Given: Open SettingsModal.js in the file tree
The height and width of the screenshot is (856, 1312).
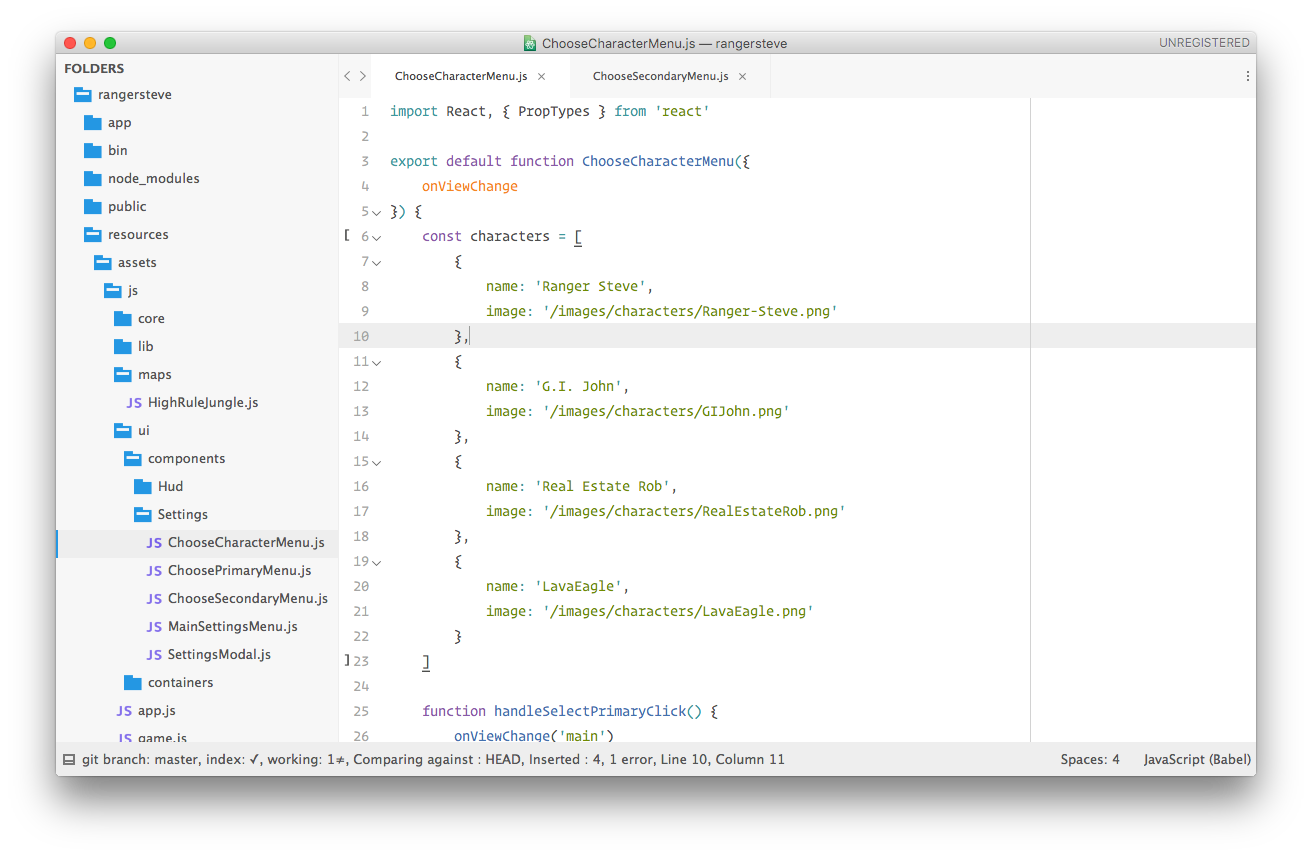Looking at the screenshot, I should coord(219,655).
